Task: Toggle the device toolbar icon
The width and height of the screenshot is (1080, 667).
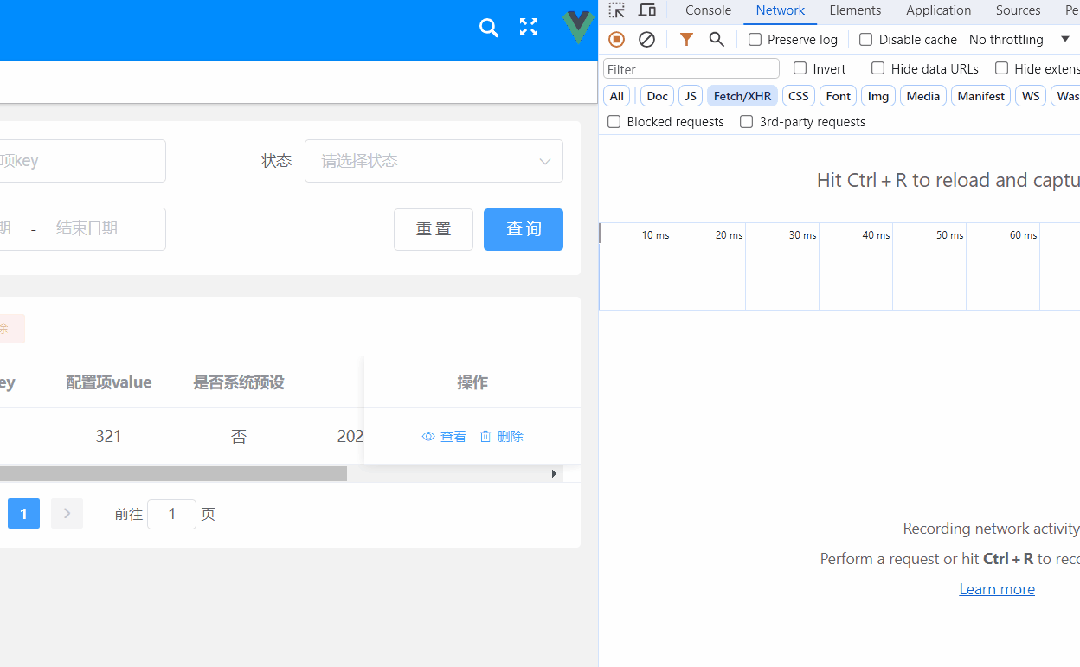Action: tap(647, 10)
